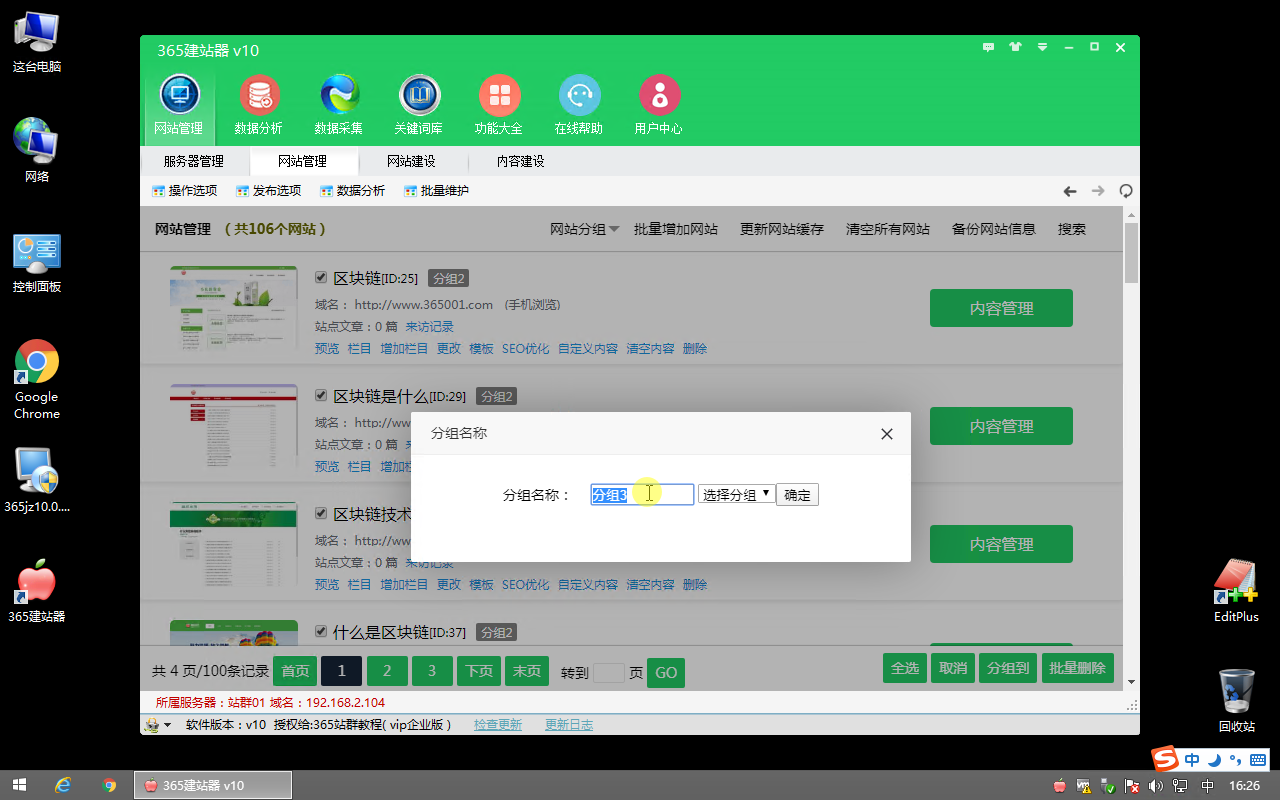Switch to the 内容建设 tab
This screenshot has height=800, width=1280.
click(x=521, y=161)
